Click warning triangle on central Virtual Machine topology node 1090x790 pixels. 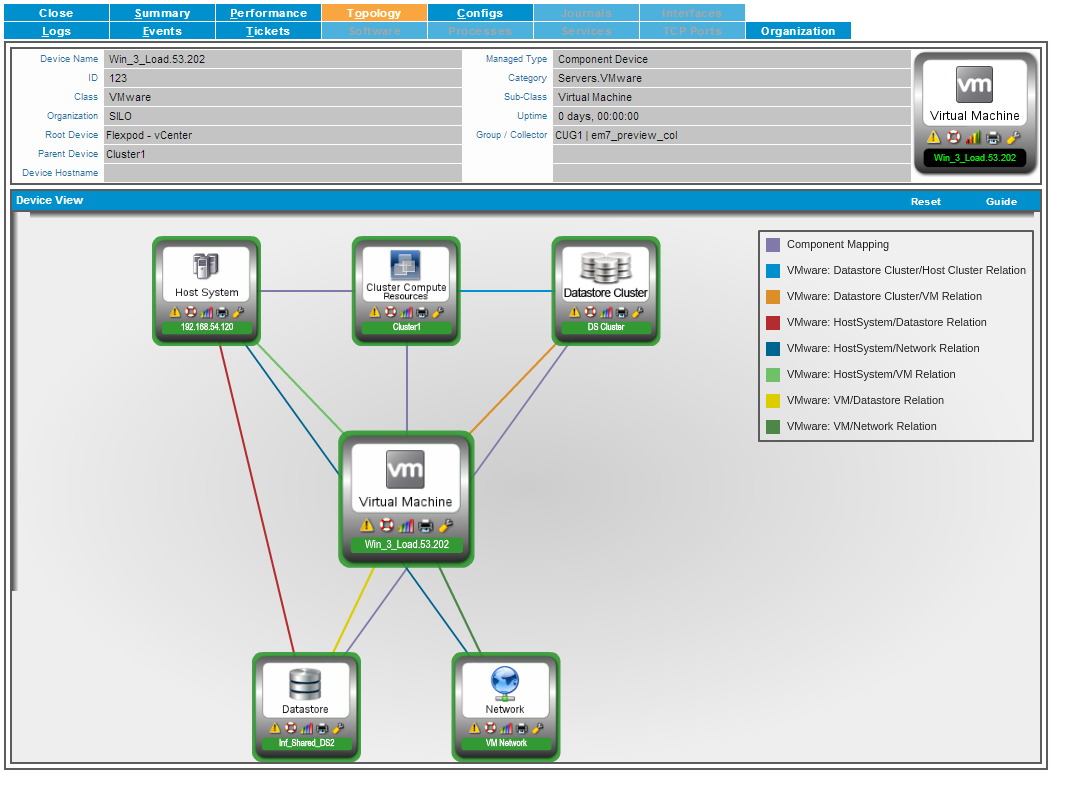[x=367, y=525]
